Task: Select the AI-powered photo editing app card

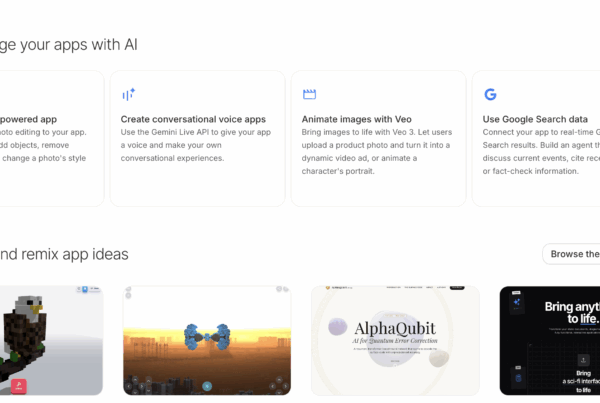Action: pyautogui.click(x=50, y=138)
